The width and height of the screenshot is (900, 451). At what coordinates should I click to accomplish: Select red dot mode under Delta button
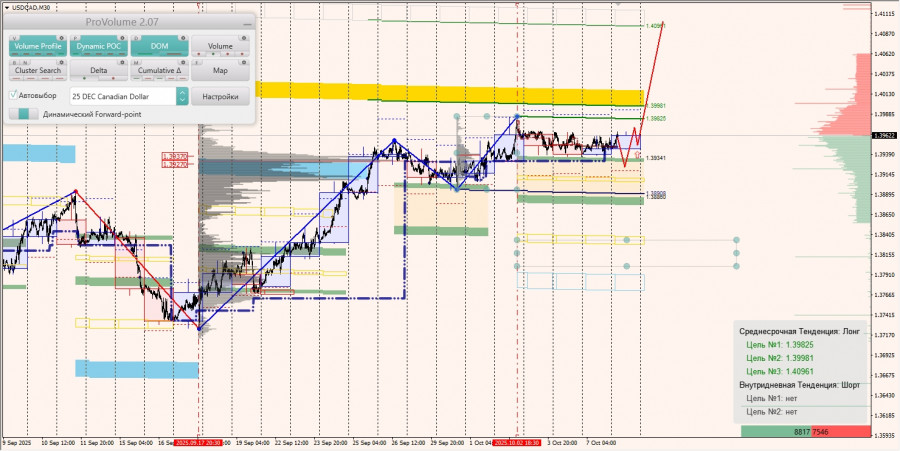[113, 78]
